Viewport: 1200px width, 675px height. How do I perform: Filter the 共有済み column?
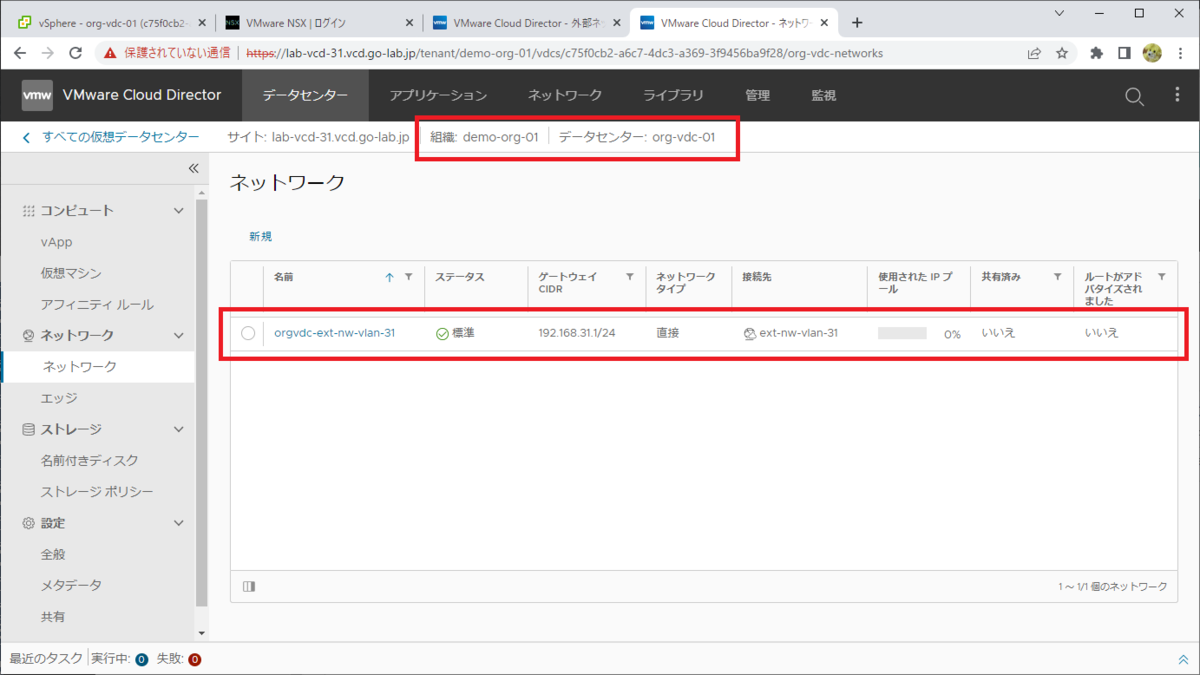point(1057,277)
